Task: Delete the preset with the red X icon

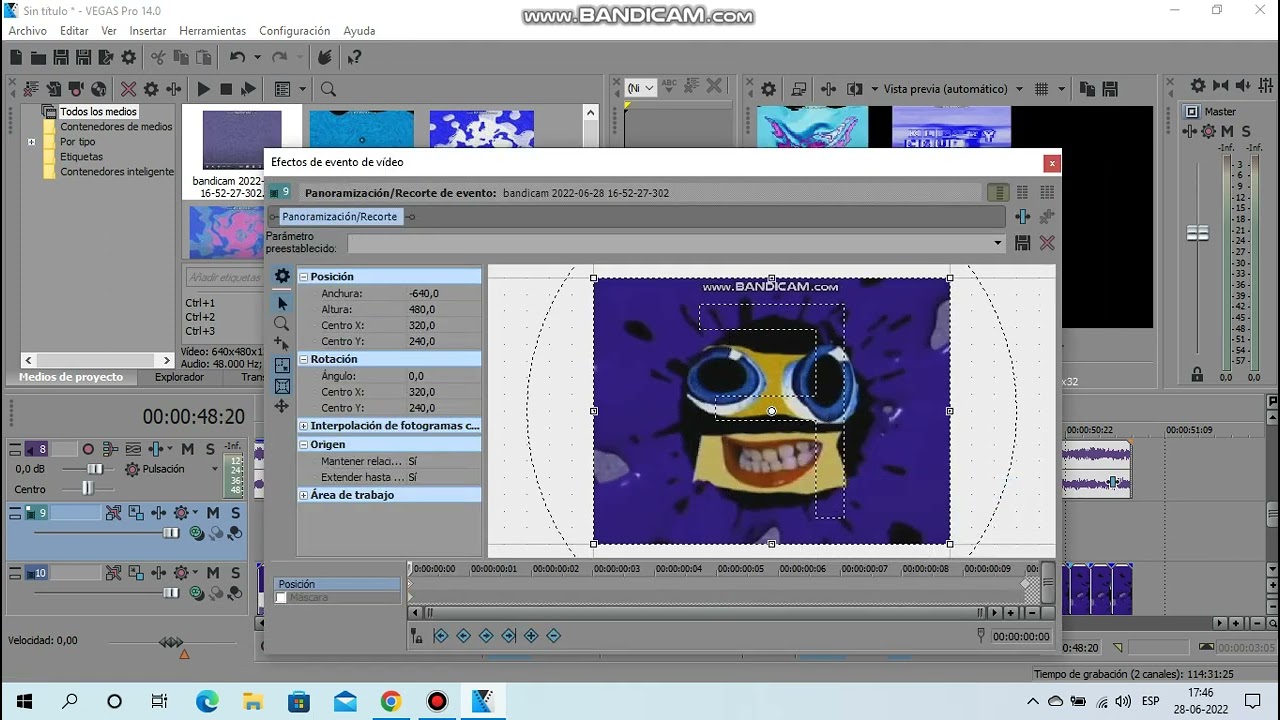Action: (1047, 243)
